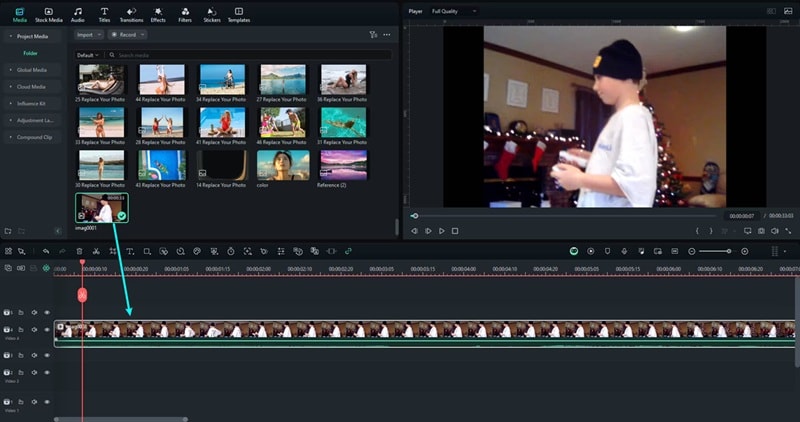Open the Default sort dropdown
800x422 pixels.
[x=87, y=55]
